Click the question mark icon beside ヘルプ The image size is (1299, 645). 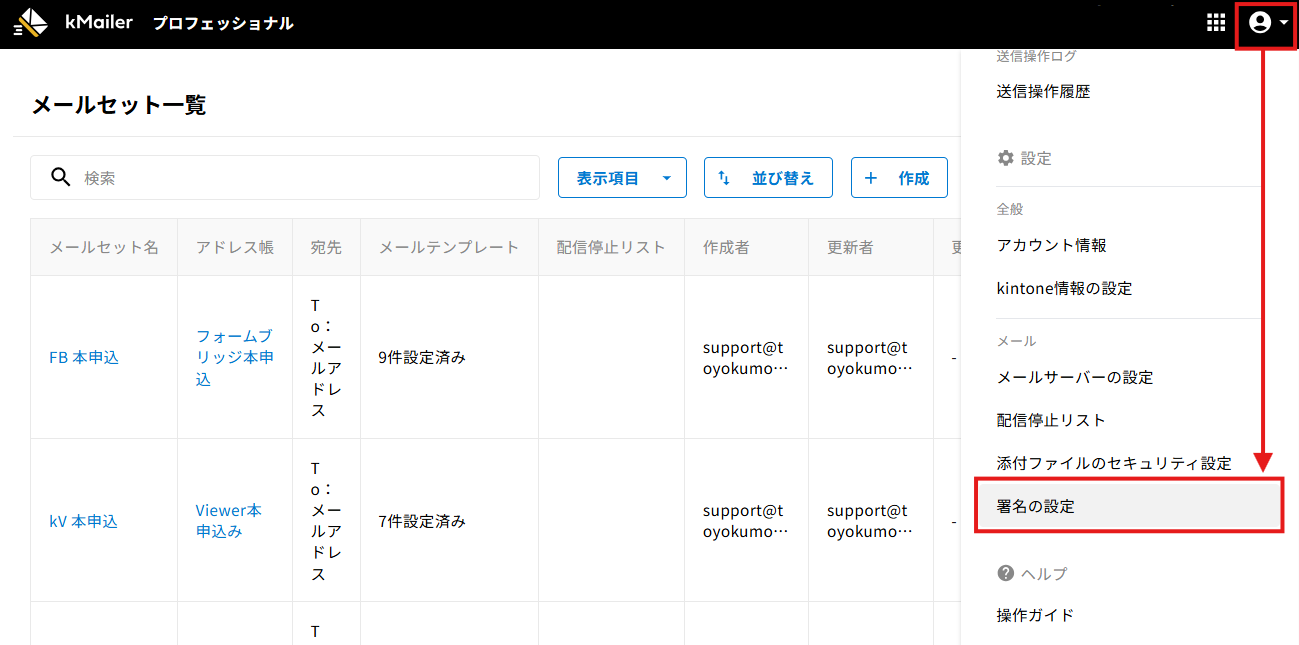pos(1006,573)
